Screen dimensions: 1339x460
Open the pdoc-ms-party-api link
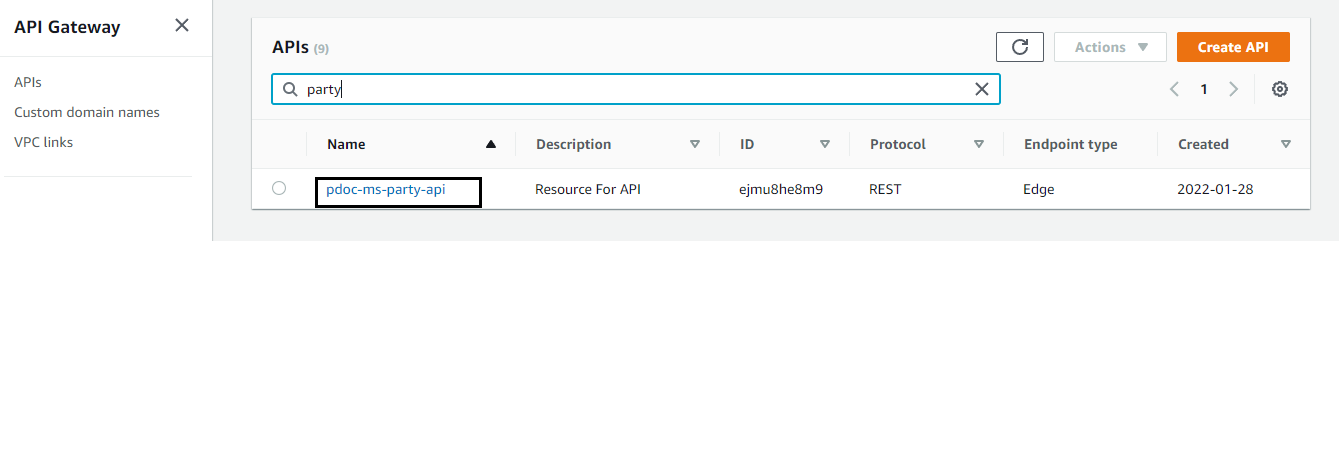(x=386, y=189)
